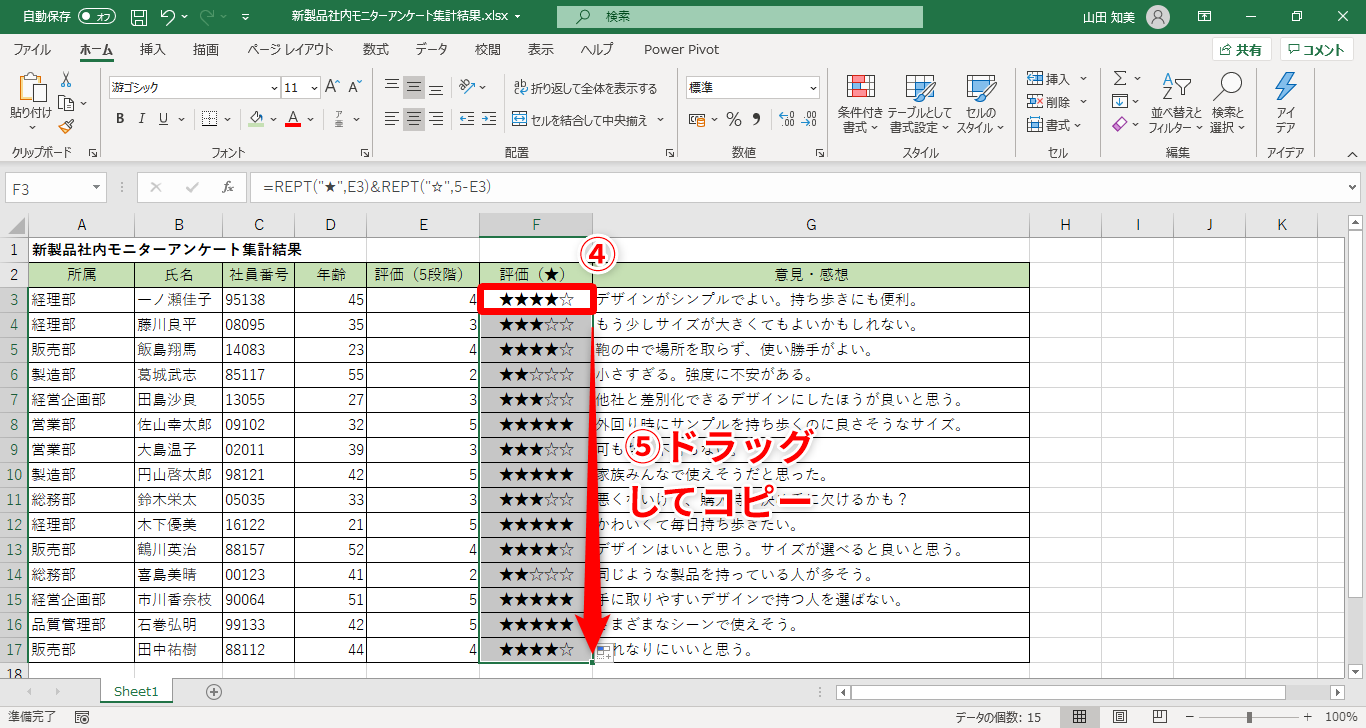Select the Sheet1 tab
1366x728 pixels.
136,691
